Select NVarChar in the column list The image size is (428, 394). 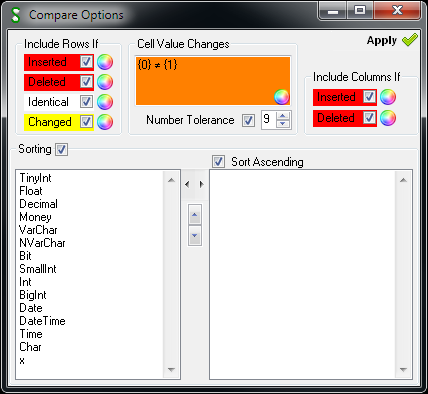pos(42,243)
